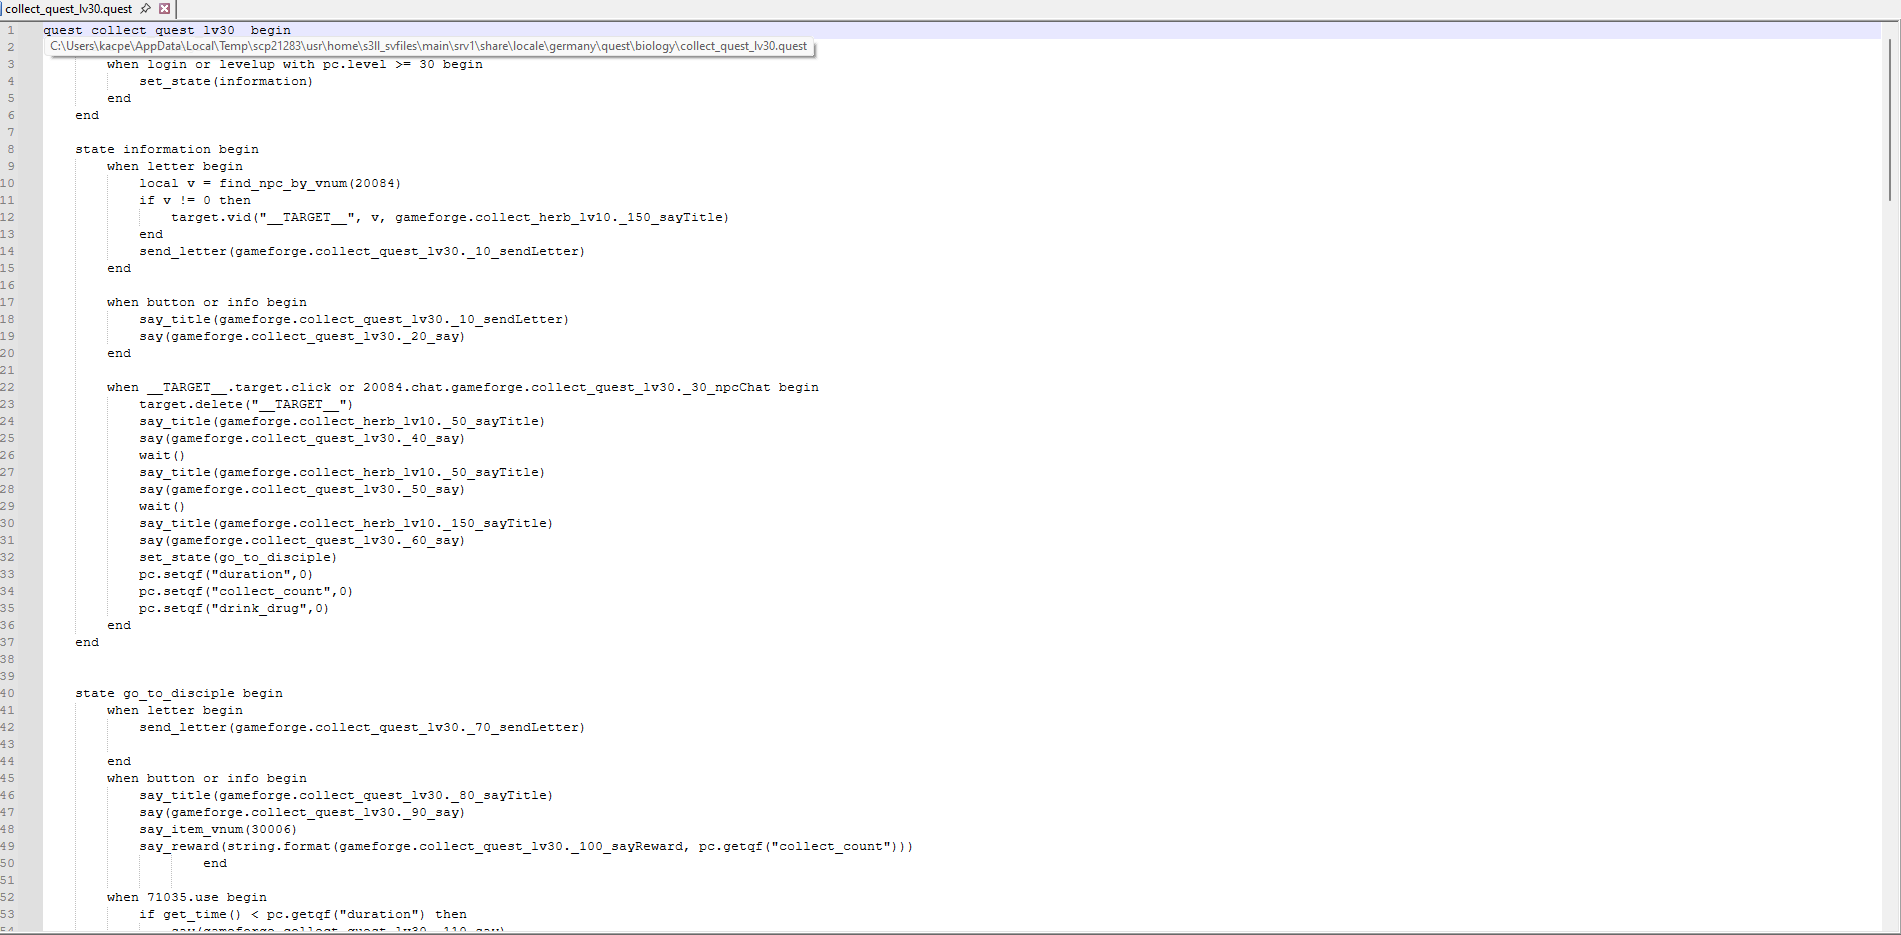Select the collect_quest_lv30.quest file tab

[x=68, y=9]
